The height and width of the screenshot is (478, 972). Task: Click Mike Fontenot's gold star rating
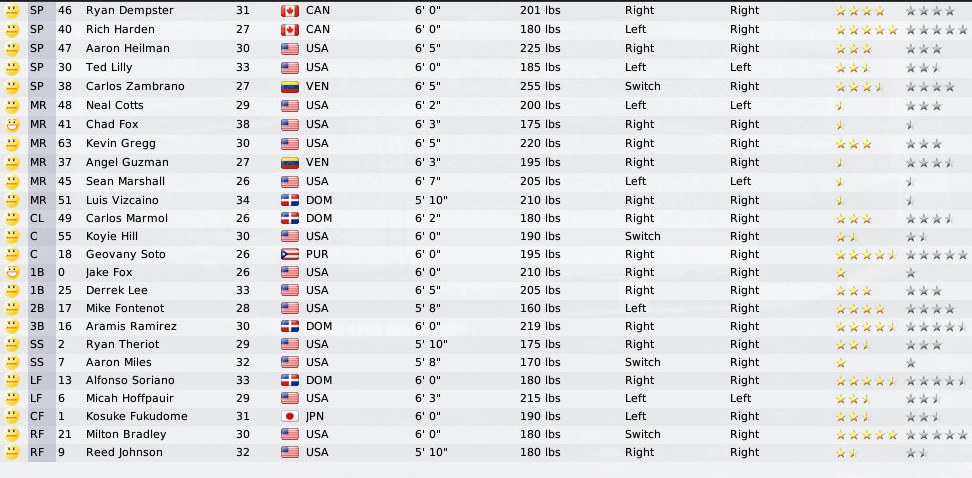coord(859,309)
